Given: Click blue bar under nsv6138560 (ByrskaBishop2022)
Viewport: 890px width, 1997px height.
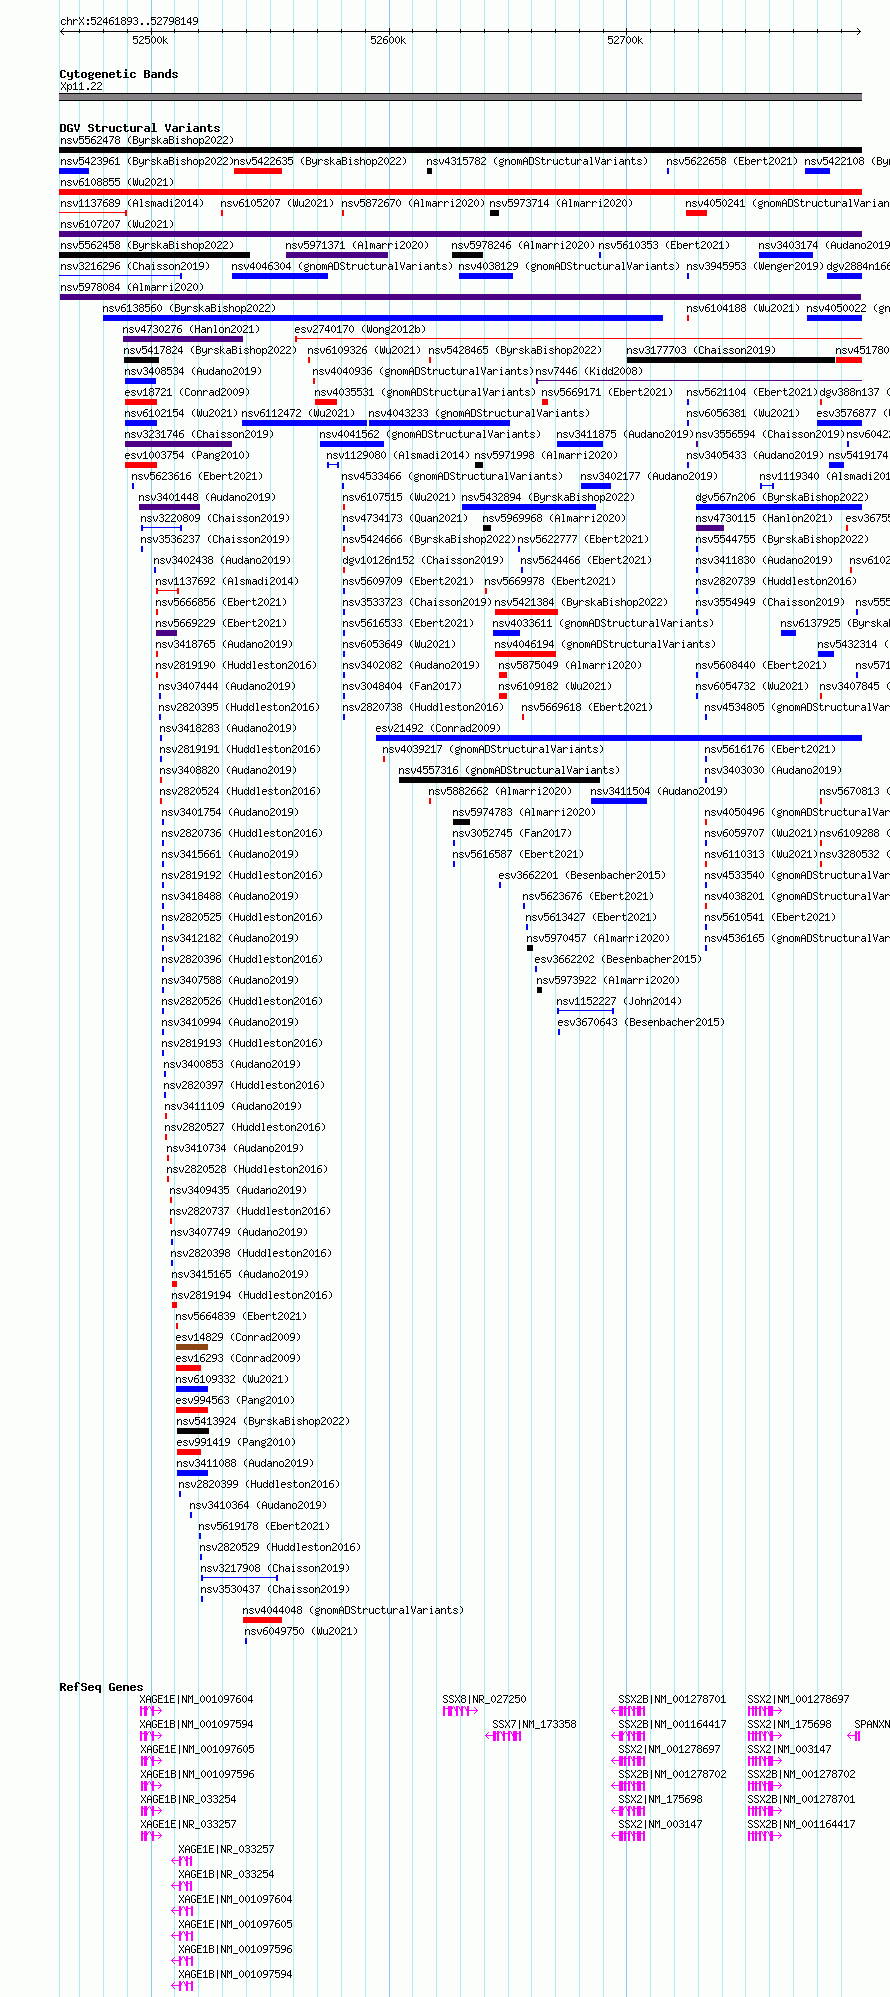Looking at the screenshot, I should pyautogui.click(x=383, y=318).
